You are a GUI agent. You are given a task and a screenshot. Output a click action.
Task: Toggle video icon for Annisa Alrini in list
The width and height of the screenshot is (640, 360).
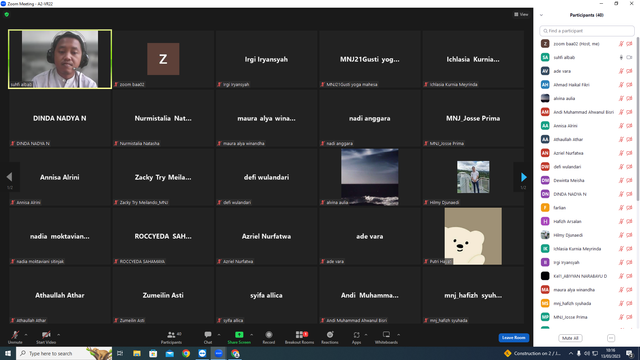tap(629, 126)
